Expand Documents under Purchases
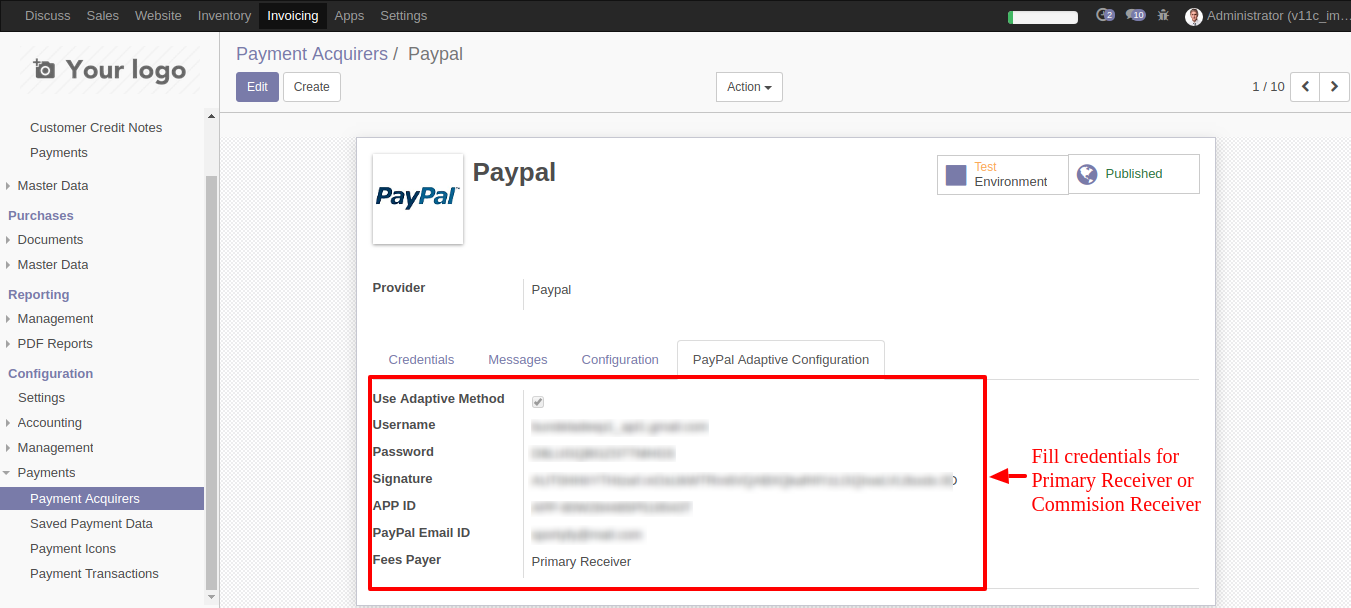Viewport: 1351px width, 608px height. click(50, 240)
